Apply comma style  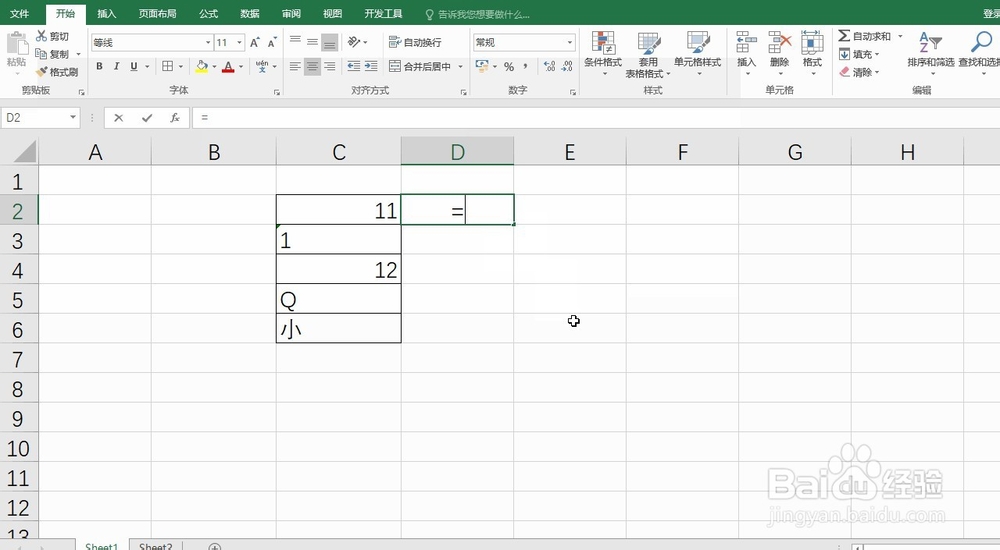point(525,66)
